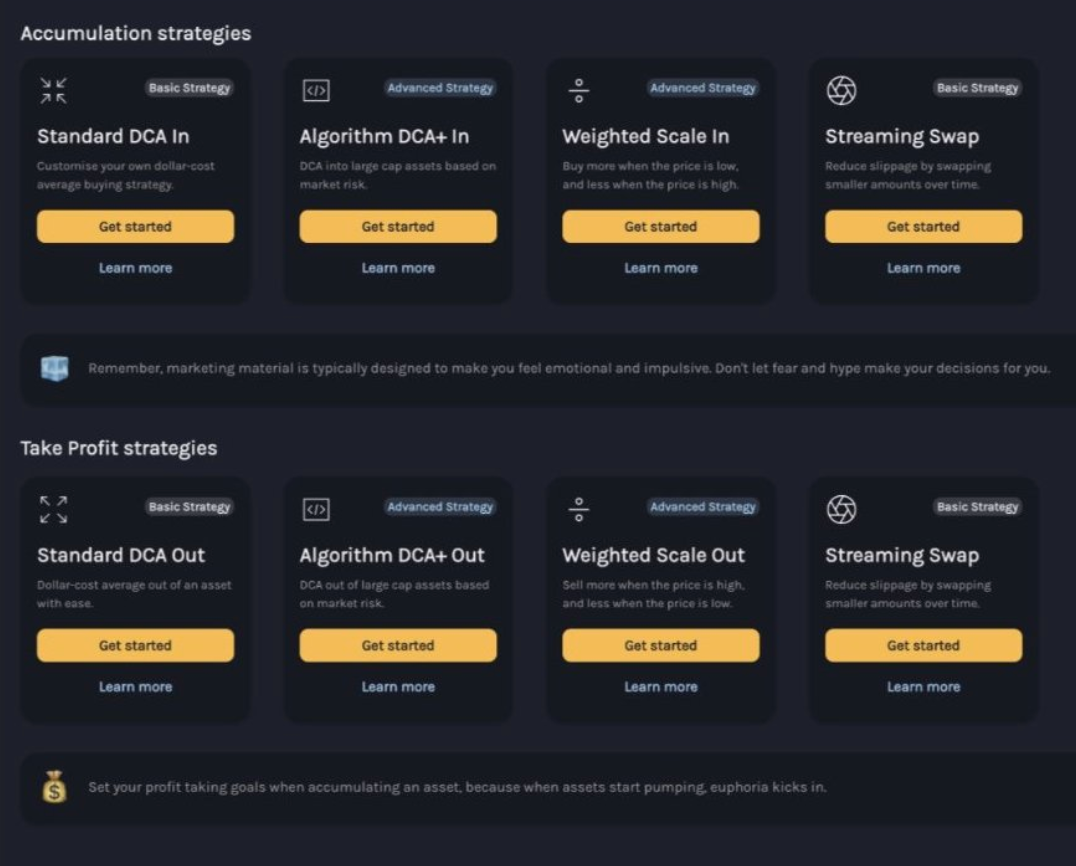1076x866 pixels.
Task: Get started with Standard DCA Out
Action: point(135,646)
